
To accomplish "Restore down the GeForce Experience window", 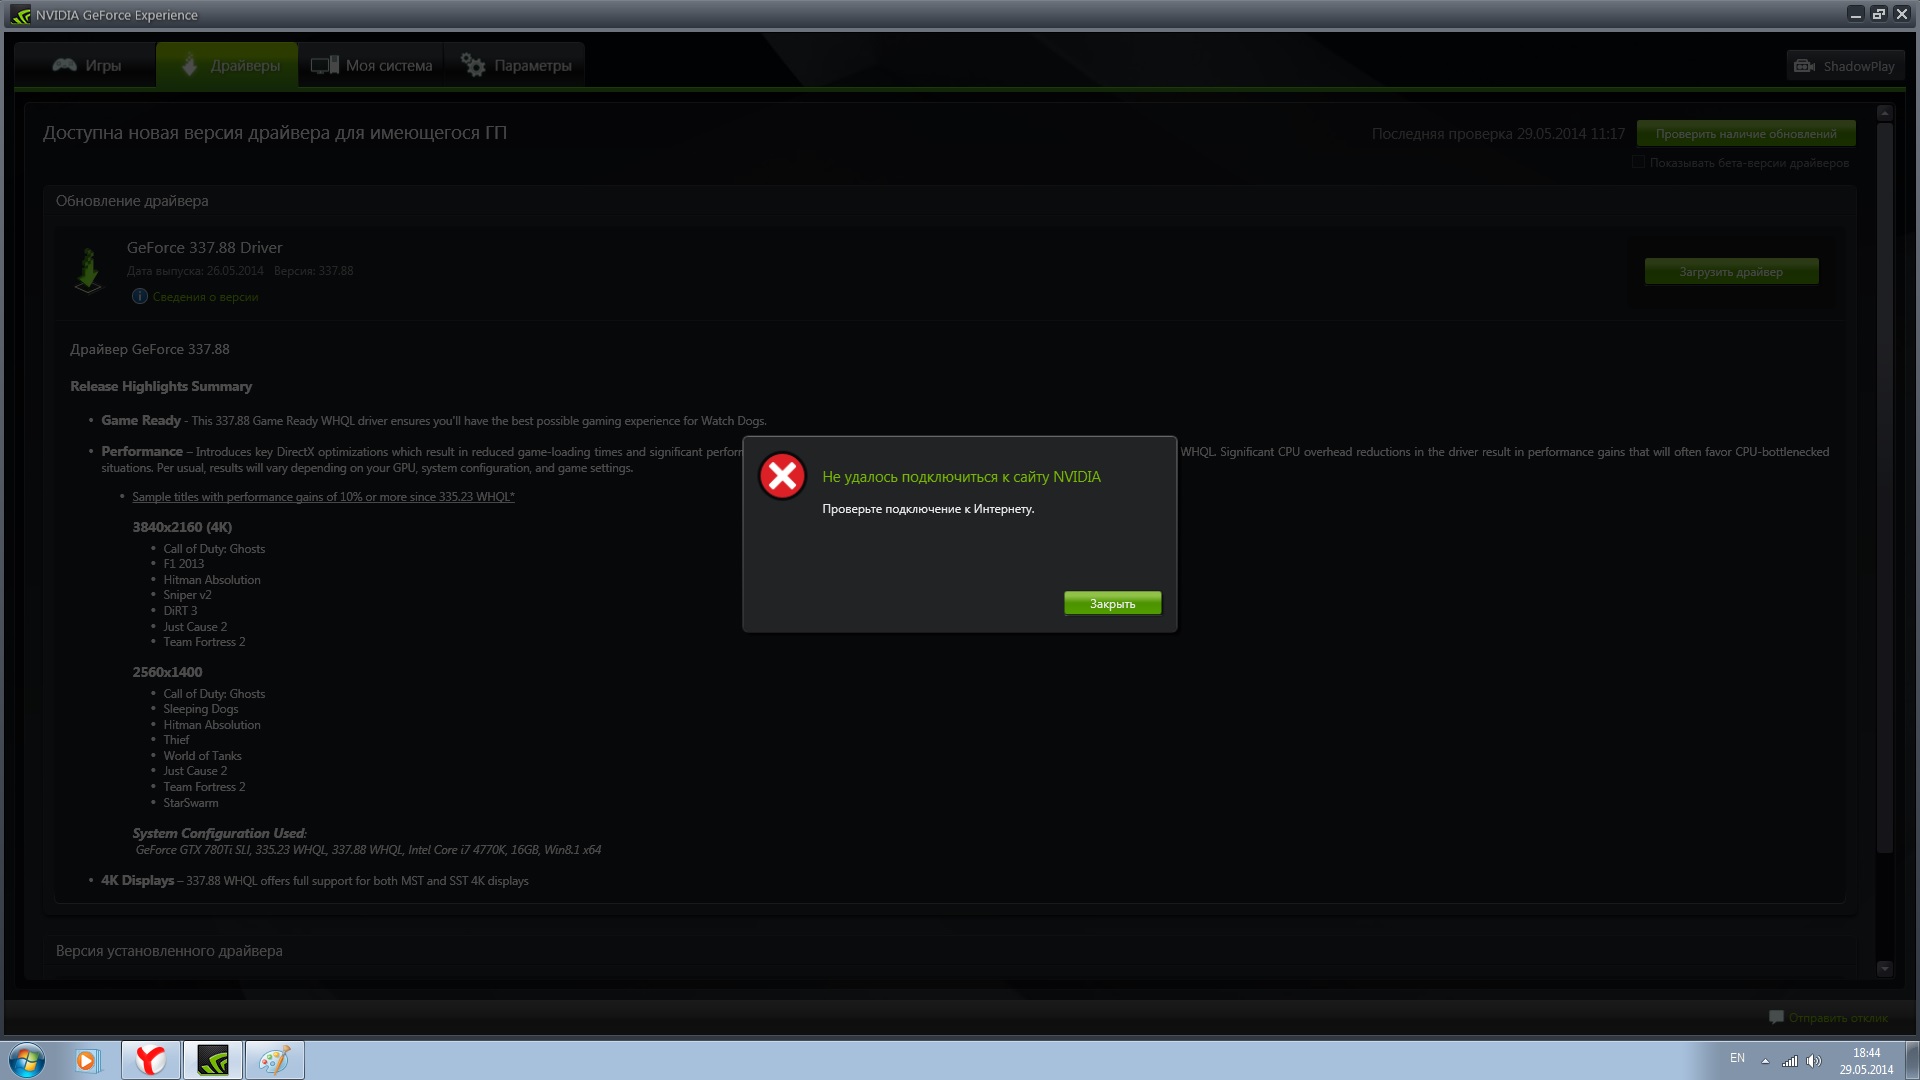I will pyautogui.click(x=1879, y=14).
